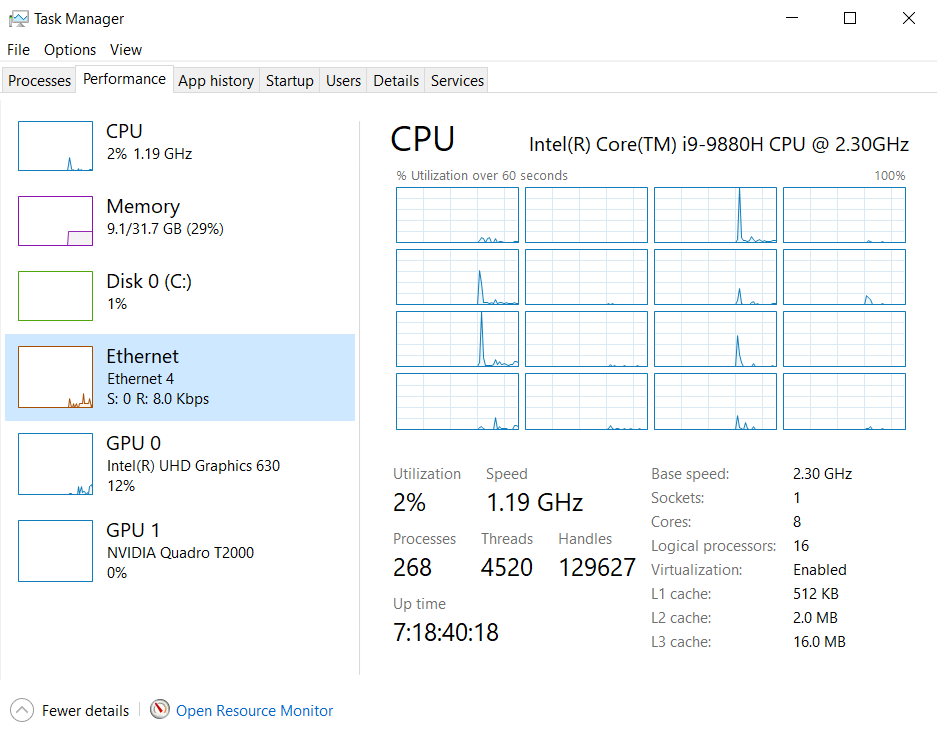Screen dimensions: 937x738
Task: Open the Services tab
Action: pyautogui.click(x=457, y=81)
